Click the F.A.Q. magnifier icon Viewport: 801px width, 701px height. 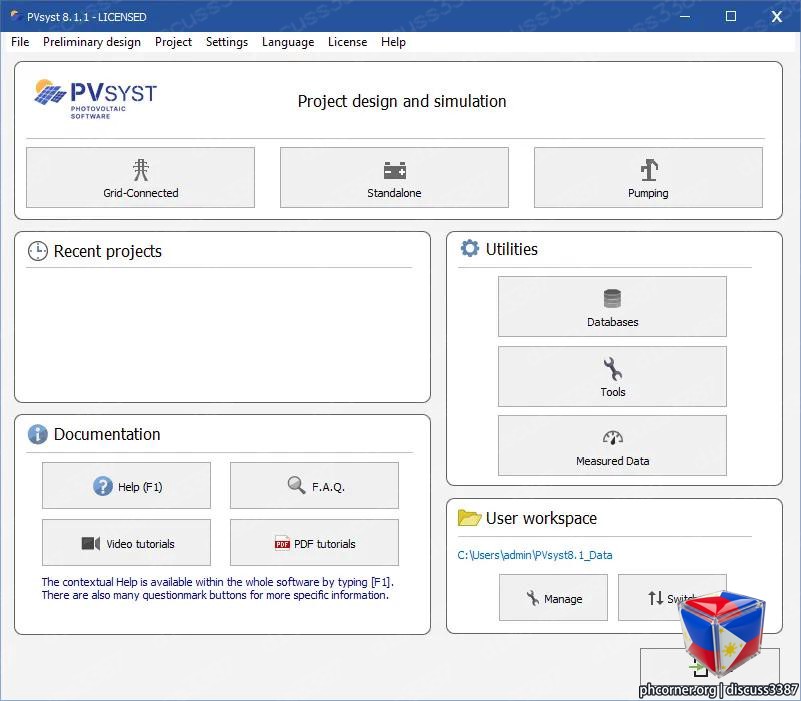(296, 485)
